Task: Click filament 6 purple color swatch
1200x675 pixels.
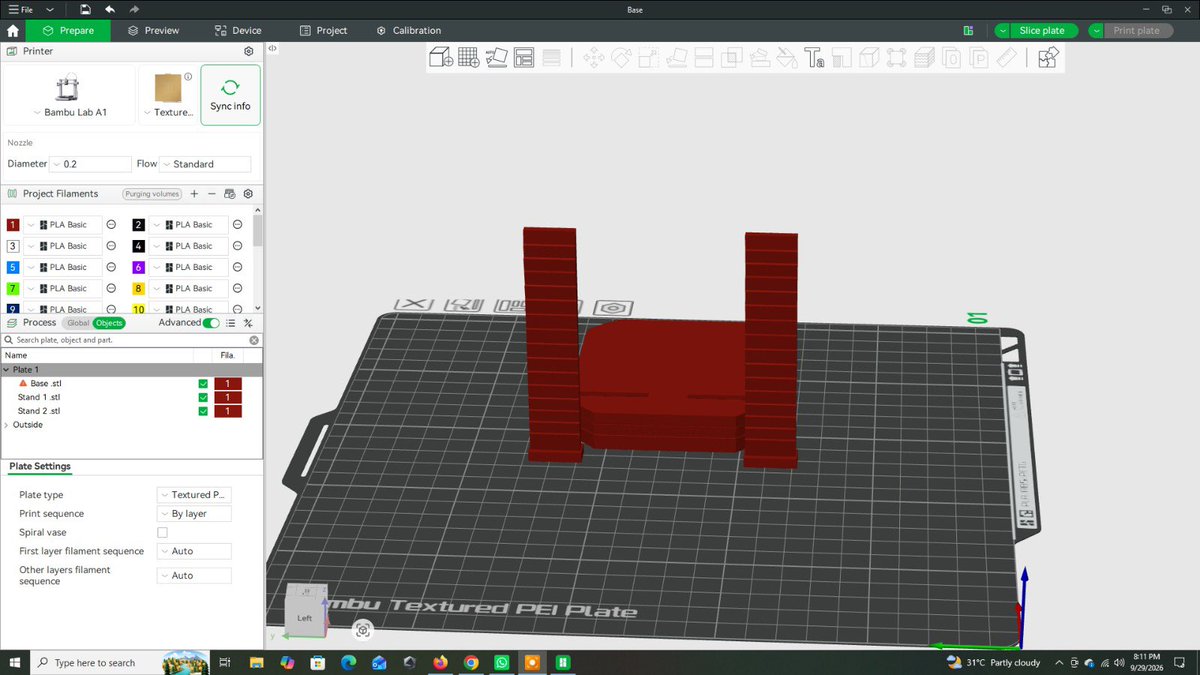Action: (x=139, y=267)
